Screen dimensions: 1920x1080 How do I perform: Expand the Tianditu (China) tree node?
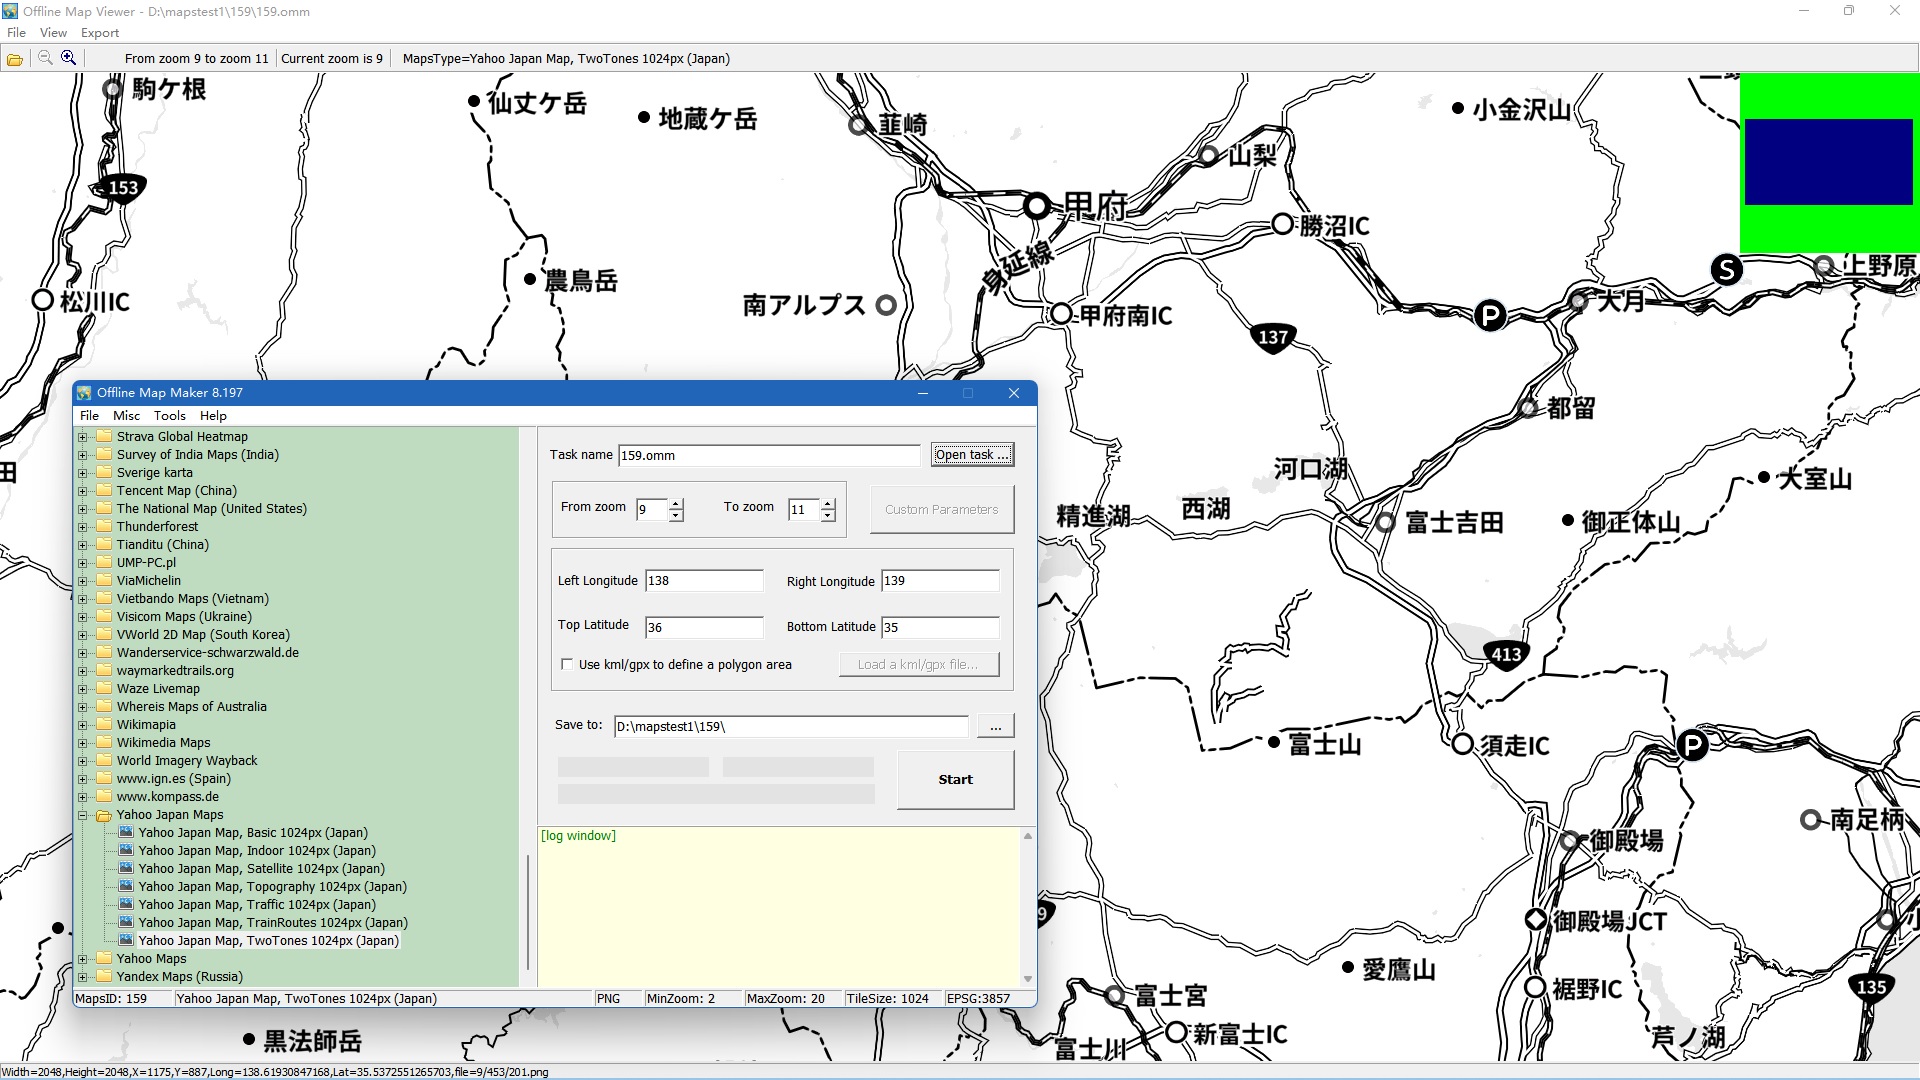(x=83, y=545)
